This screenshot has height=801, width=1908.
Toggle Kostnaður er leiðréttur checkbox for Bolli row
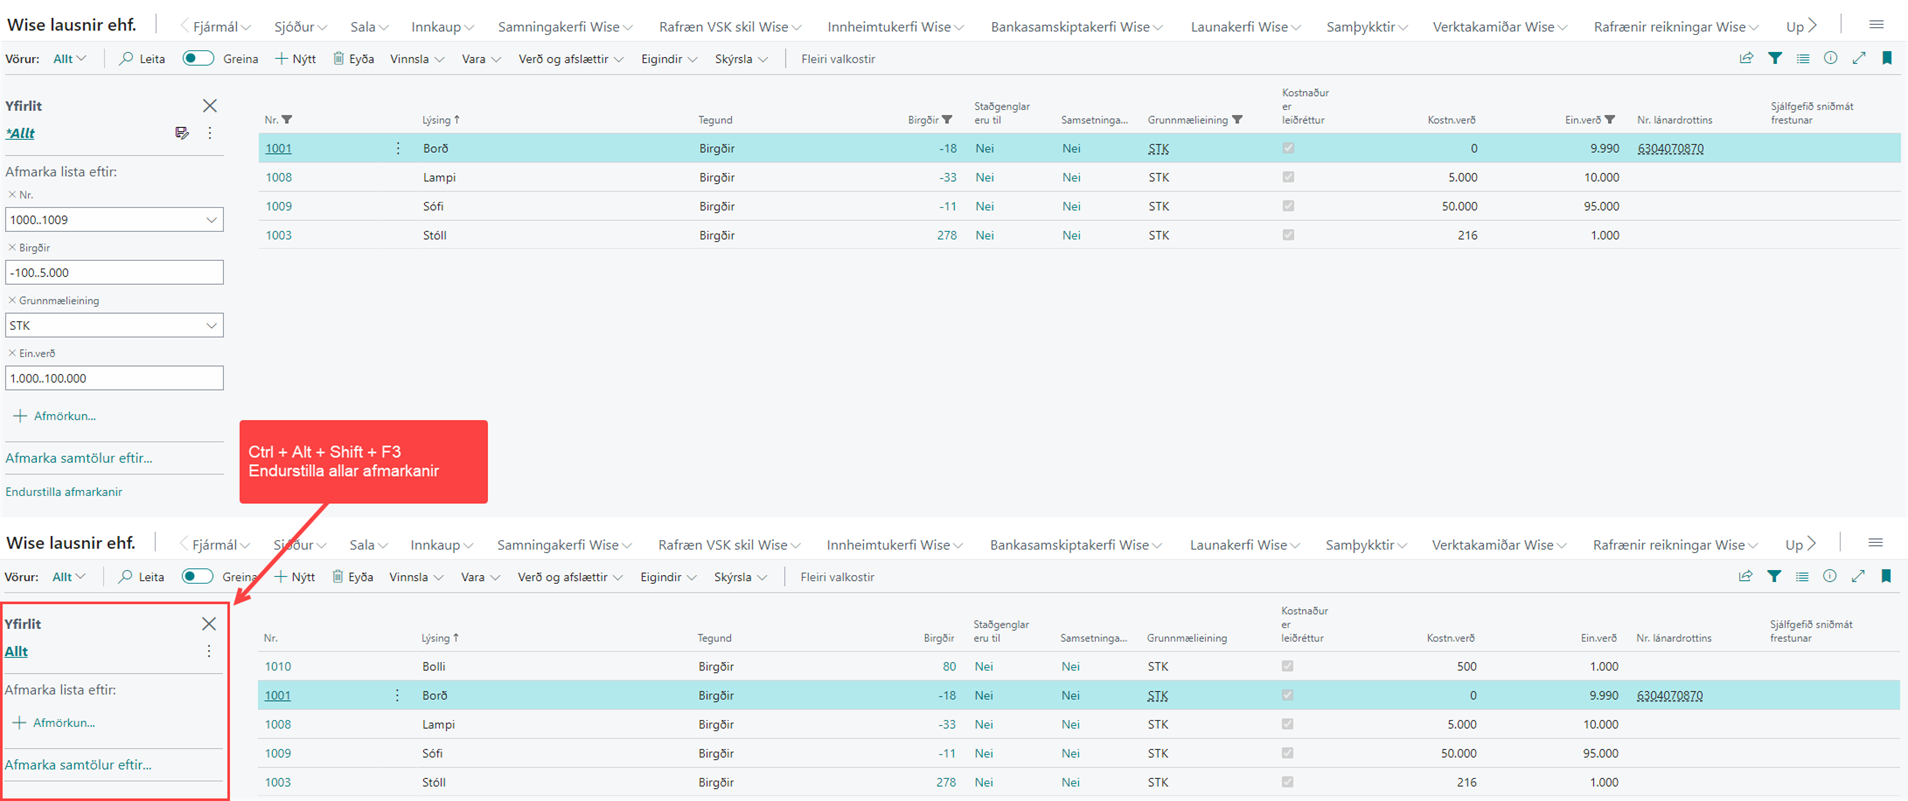pos(1287,666)
